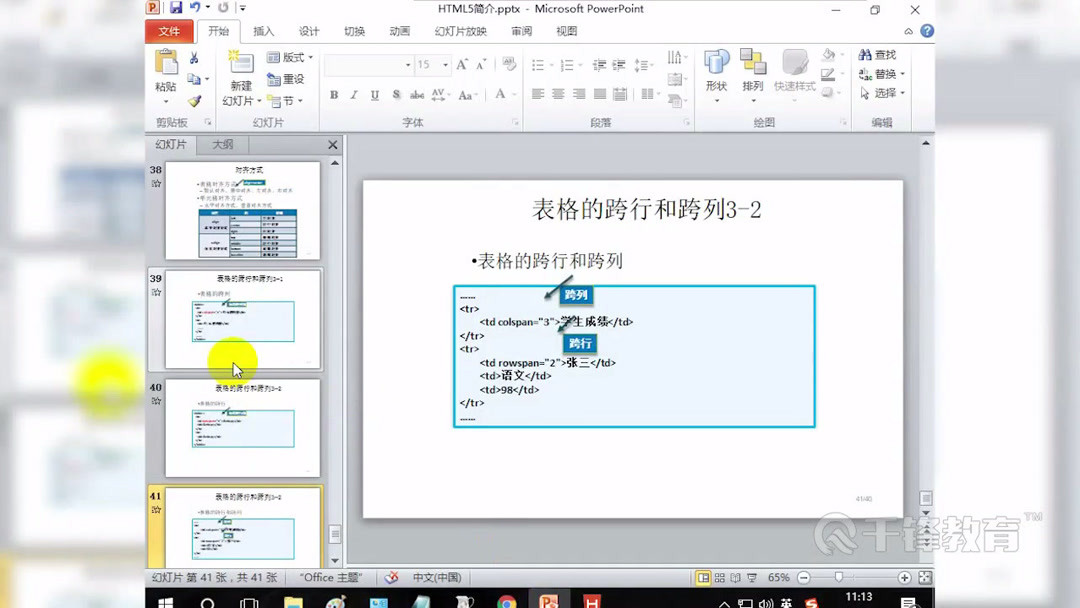This screenshot has height=608, width=1080.
Task: Switch to Slide Sorter view in status bar
Action: tap(719, 577)
